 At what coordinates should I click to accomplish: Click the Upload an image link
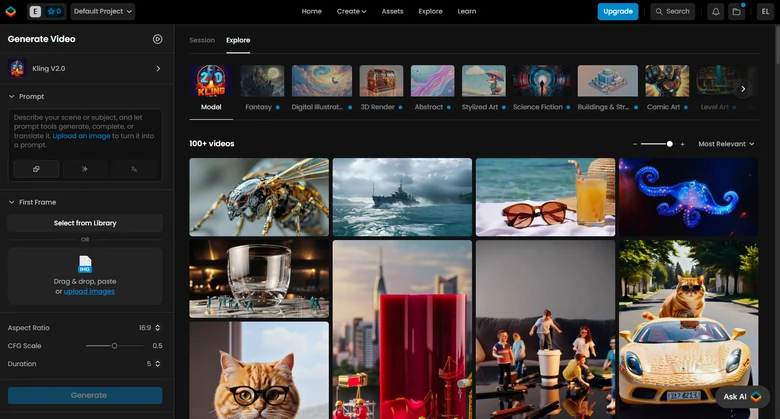coord(81,136)
